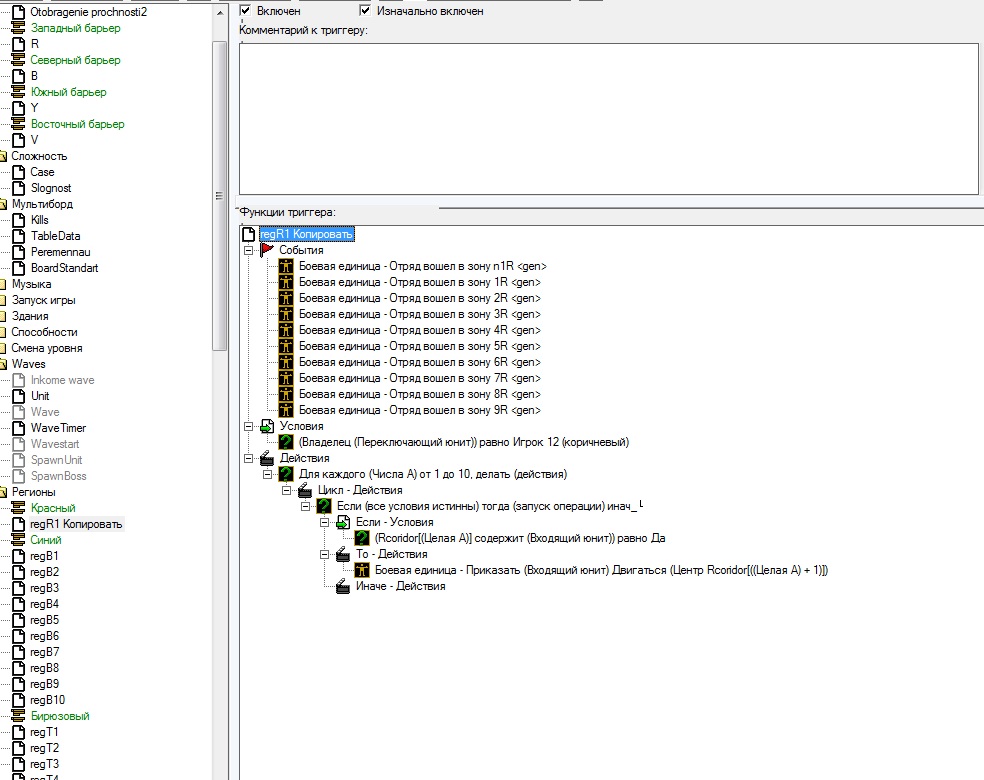Select the Бирюзовый comment
This screenshot has width=984, height=780.
[x=60, y=716]
